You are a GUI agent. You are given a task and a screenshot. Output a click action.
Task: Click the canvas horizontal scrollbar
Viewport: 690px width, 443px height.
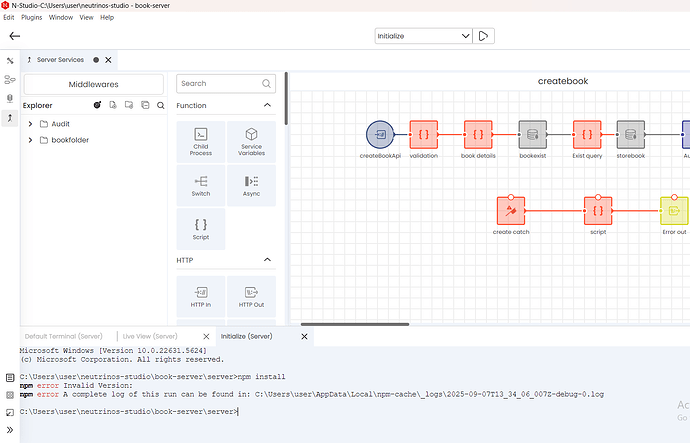click(x=355, y=324)
